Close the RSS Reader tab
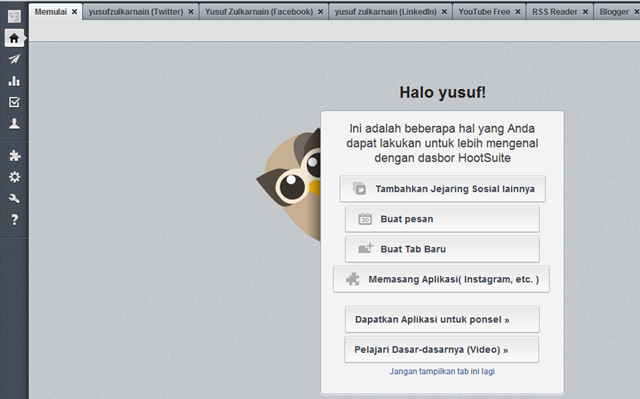 coord(585,12)
